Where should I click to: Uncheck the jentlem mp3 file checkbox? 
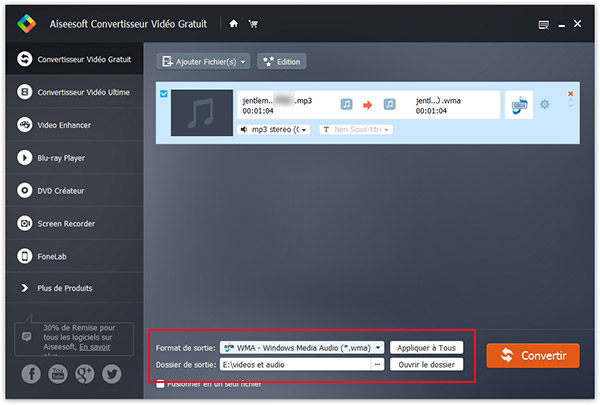click(x=164, y=94)
